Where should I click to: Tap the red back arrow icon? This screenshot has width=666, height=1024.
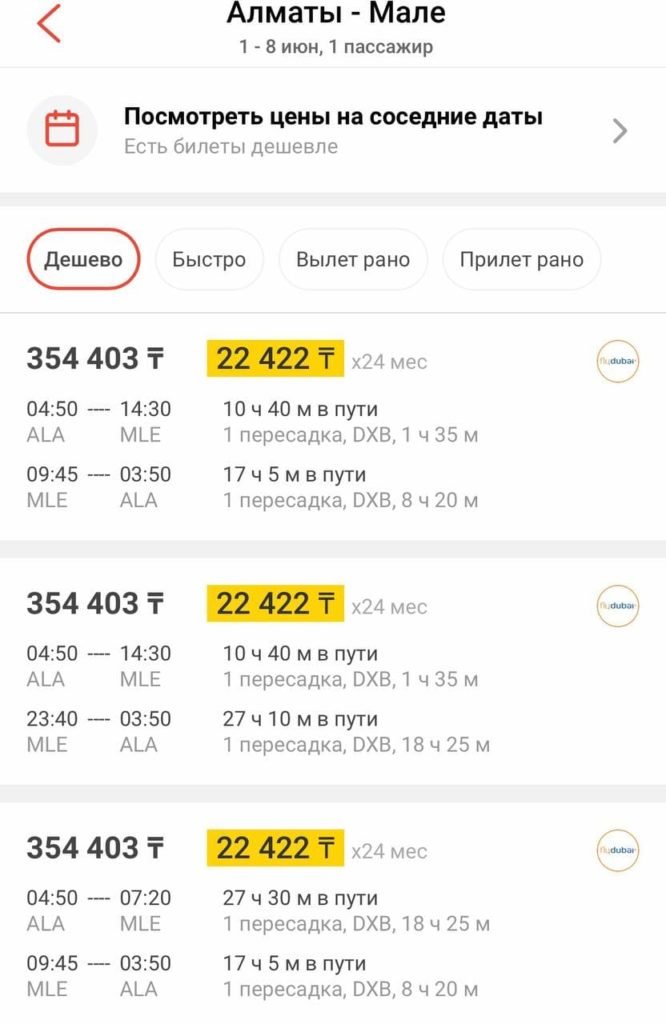click(49, 24)
